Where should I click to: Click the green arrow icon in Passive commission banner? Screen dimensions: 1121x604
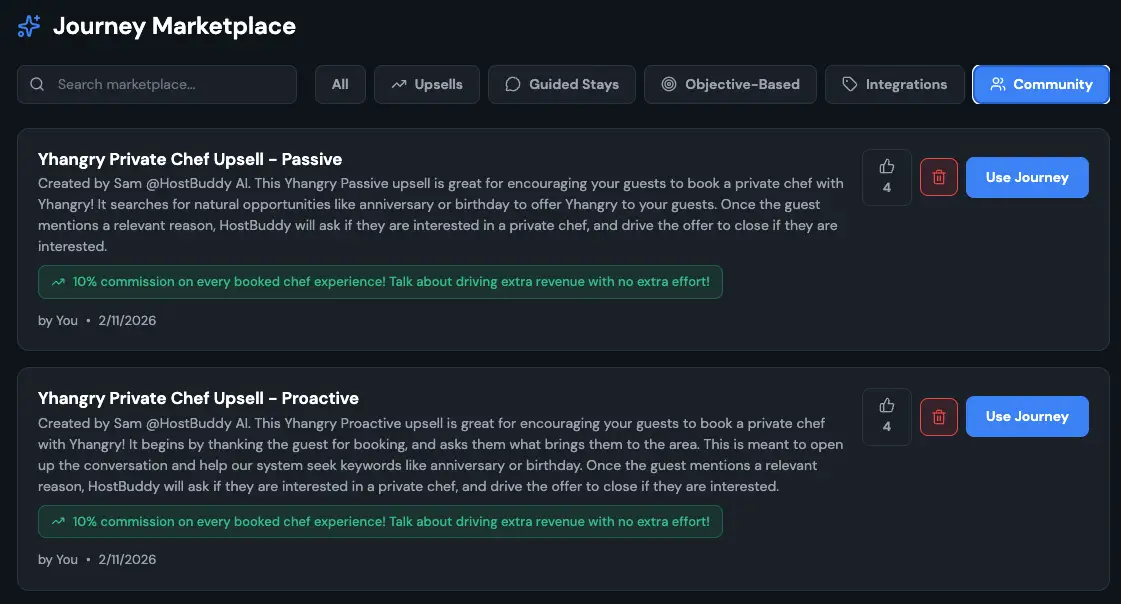tap(58, 281)
